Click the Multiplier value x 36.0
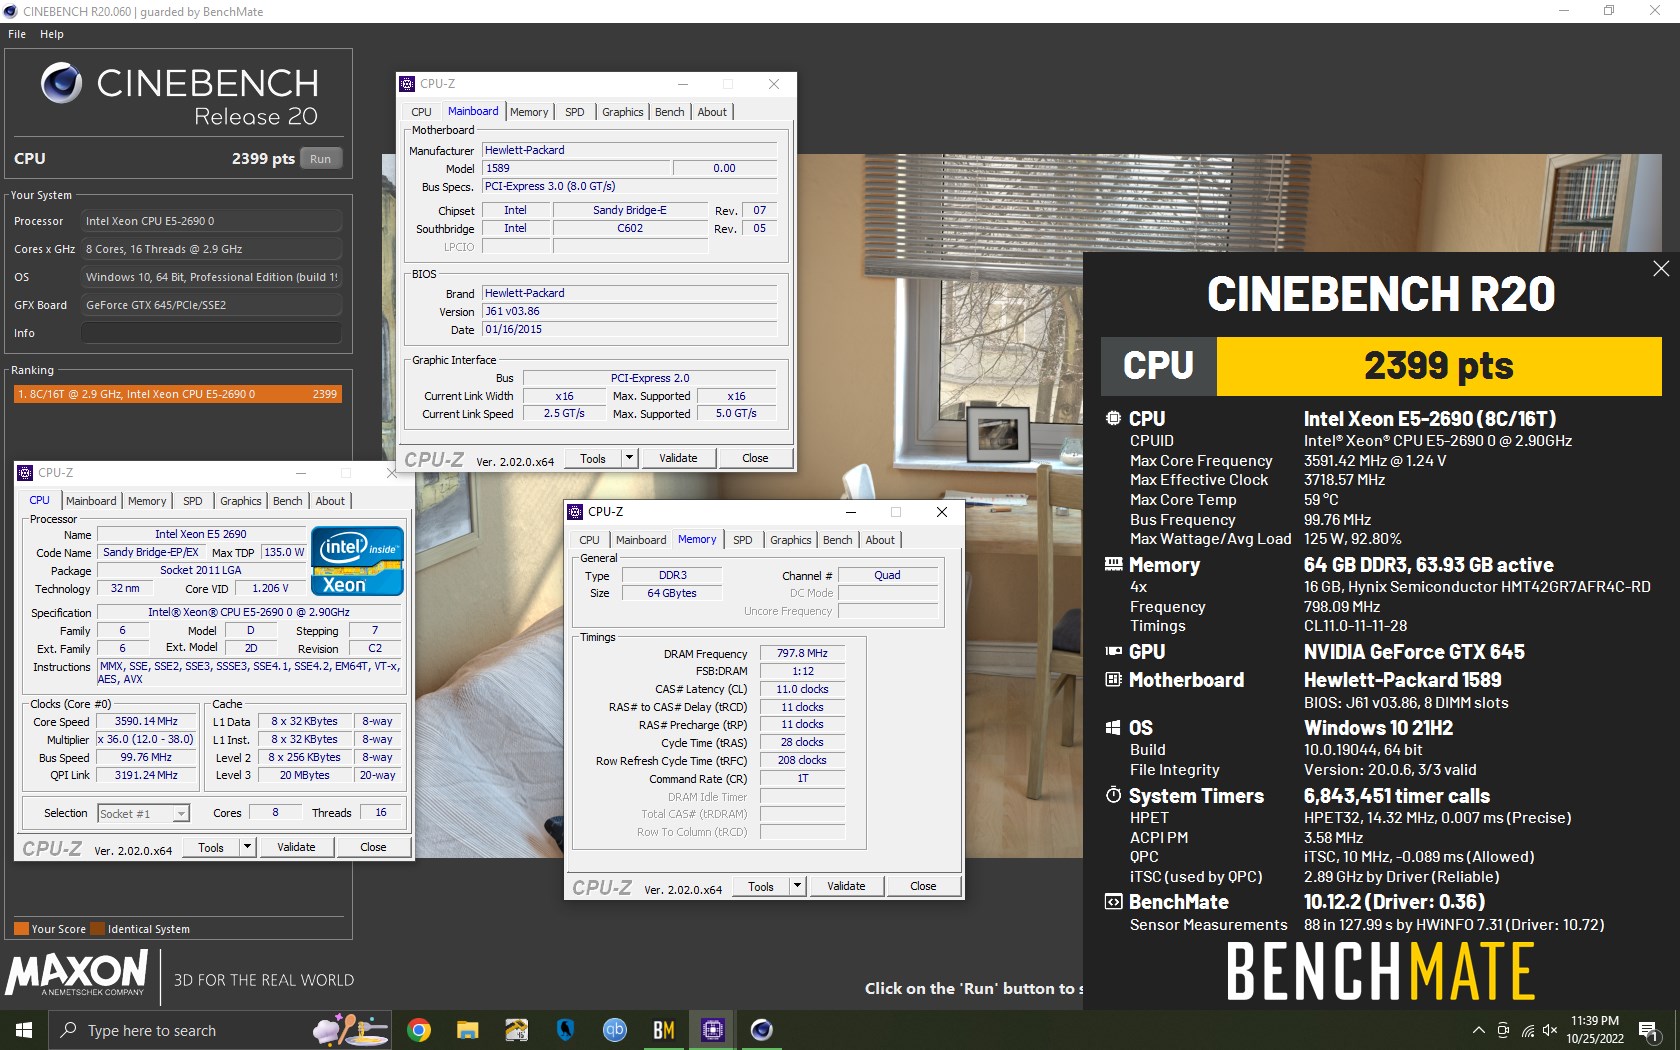The width and height of the screenshot is (1680, 1050). click(x=146, y=740)
